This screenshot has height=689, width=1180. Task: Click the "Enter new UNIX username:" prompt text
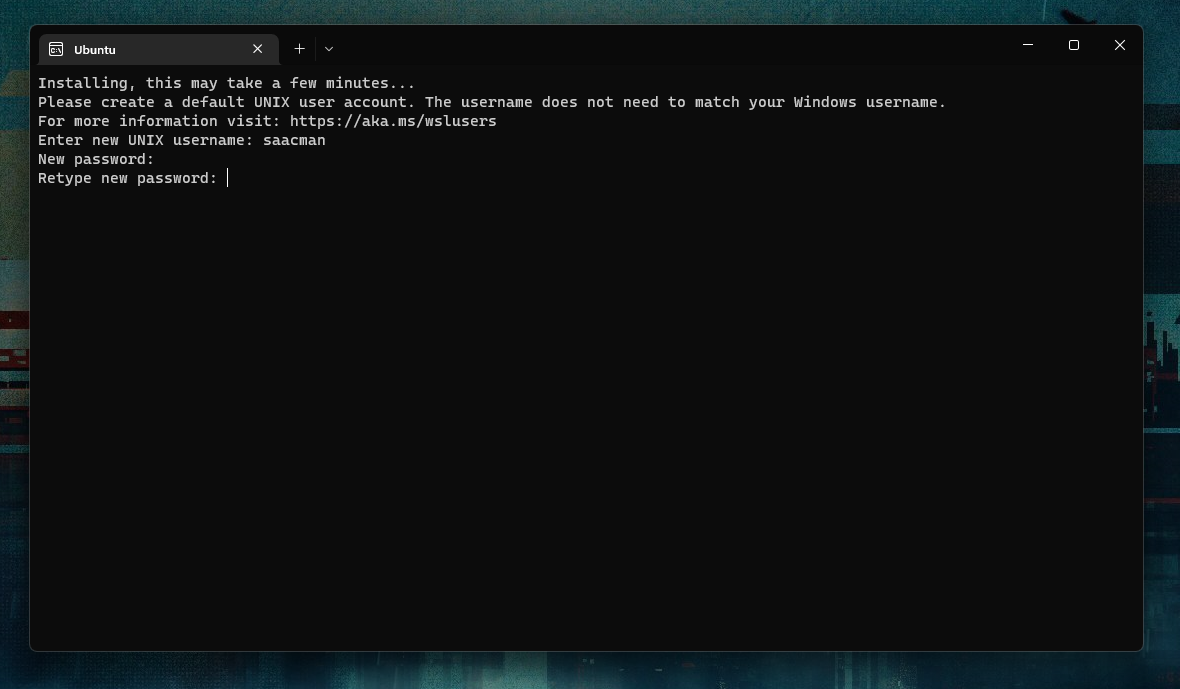pyautogui.click(x=146, y=140)
